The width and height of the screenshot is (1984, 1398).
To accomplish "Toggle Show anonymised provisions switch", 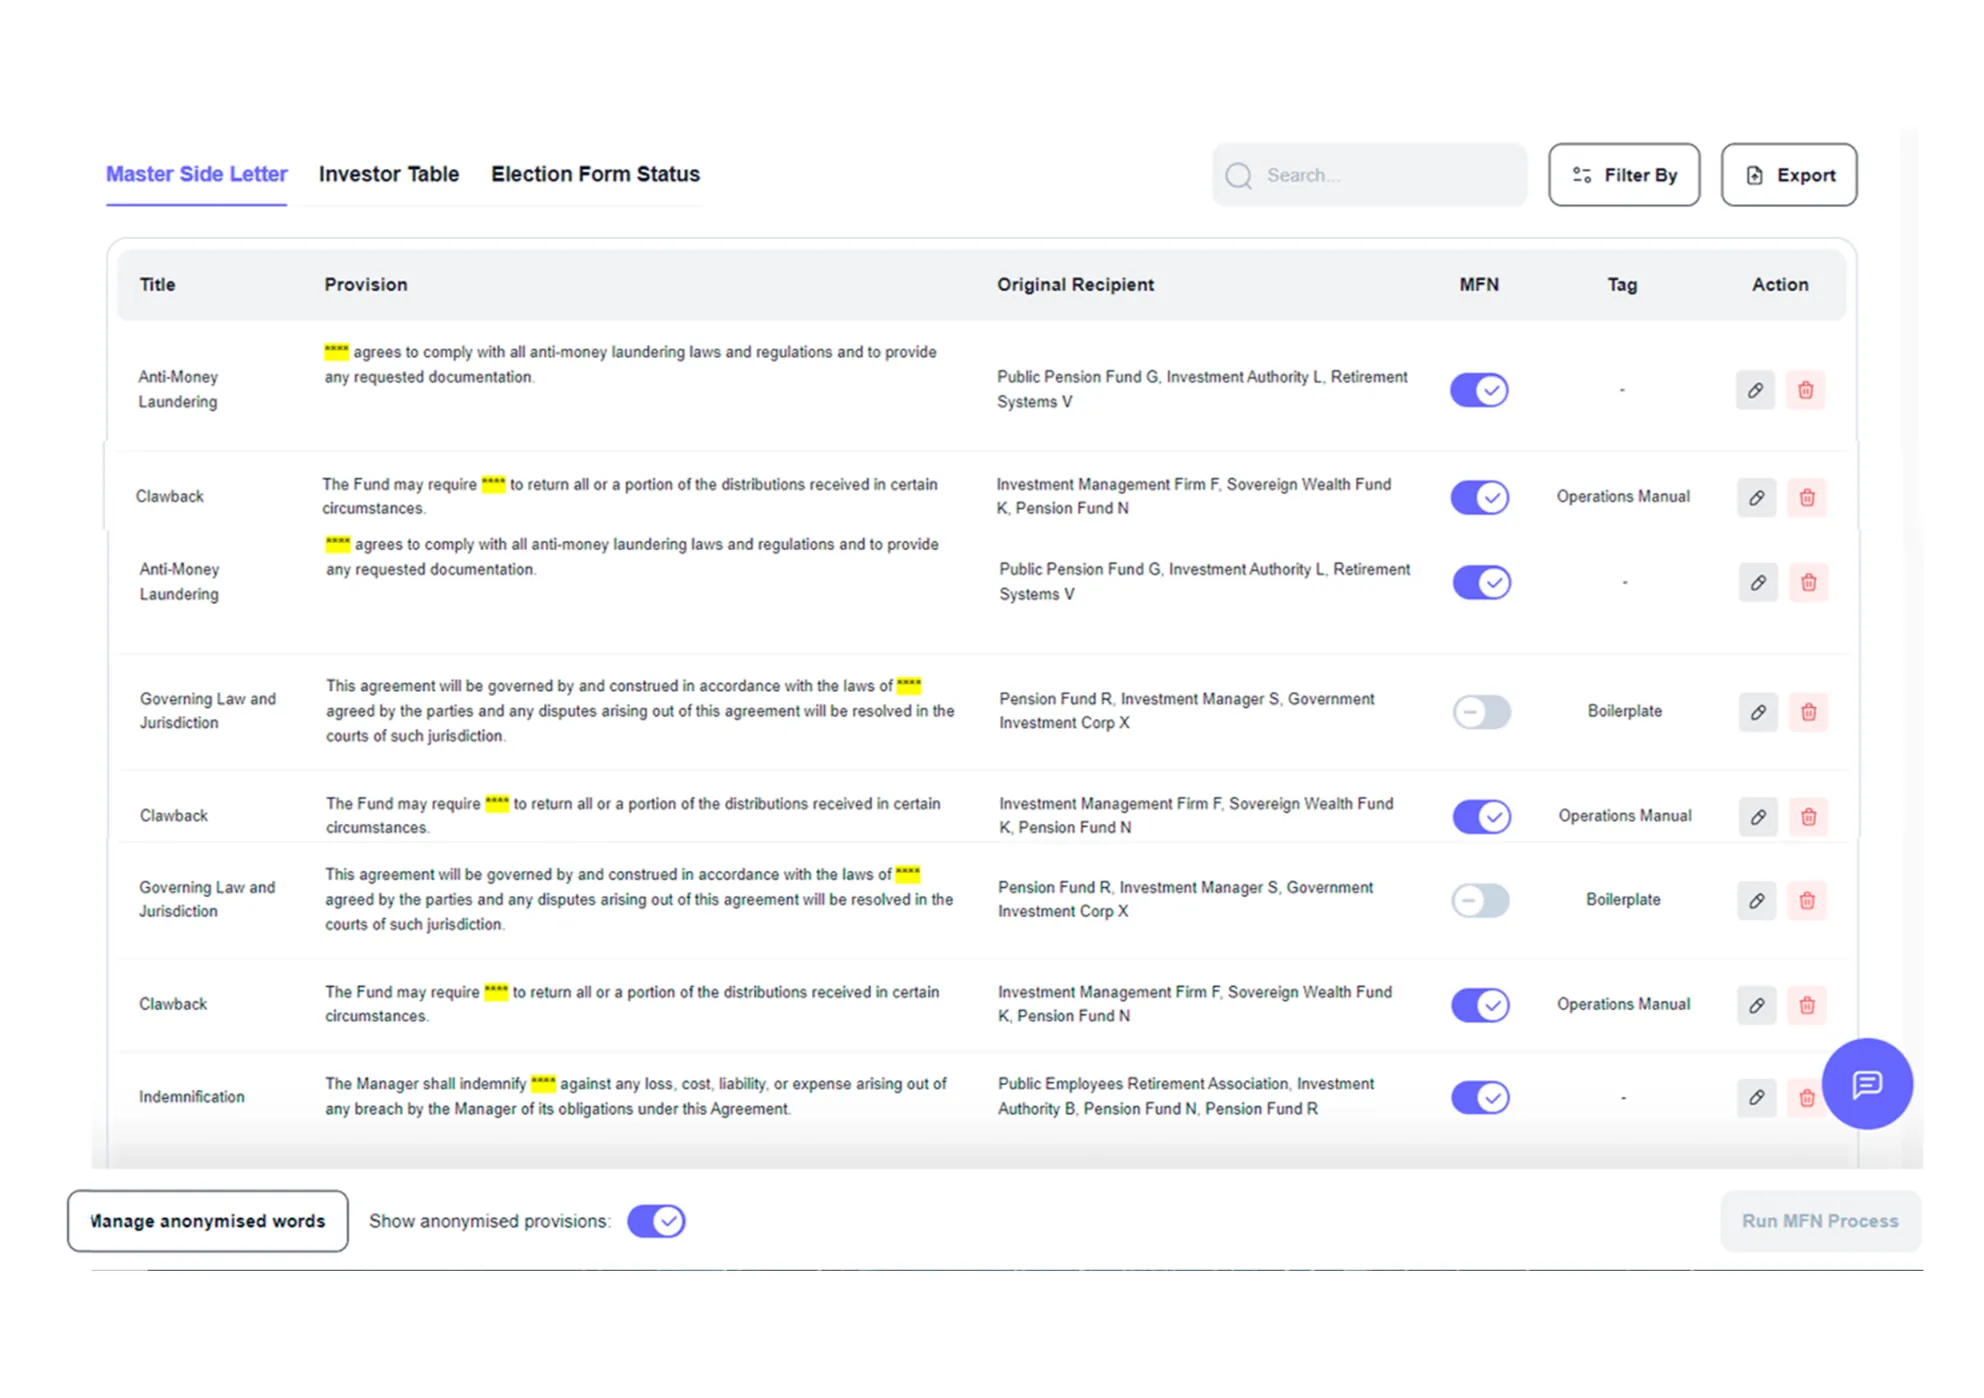I will [x=656, y=1221].
